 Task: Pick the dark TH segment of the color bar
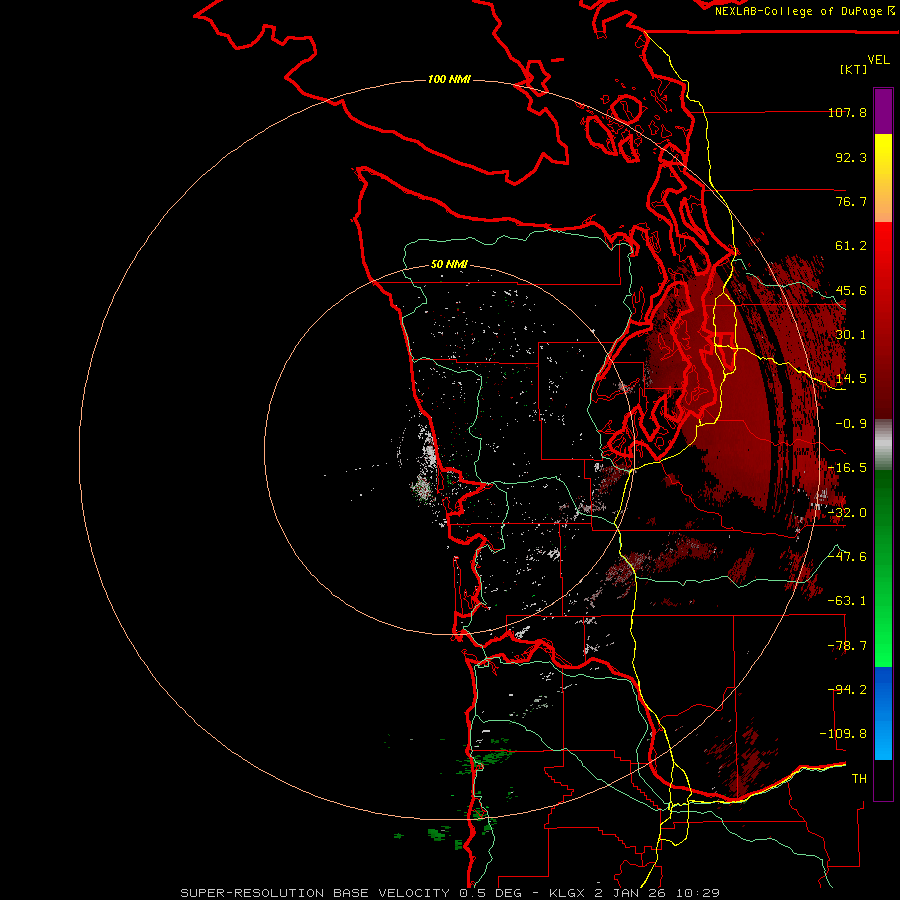coord(883,780)
